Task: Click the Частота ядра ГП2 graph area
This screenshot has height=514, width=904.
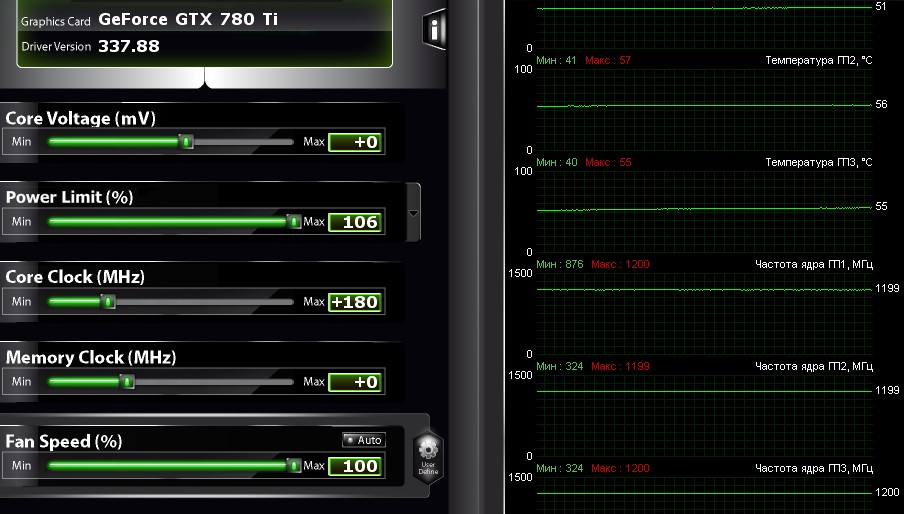Action: pos(705,416)
